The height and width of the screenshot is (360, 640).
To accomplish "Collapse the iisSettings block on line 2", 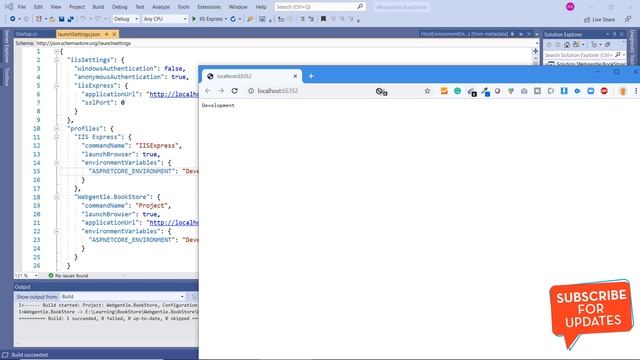I will [57, 60].
